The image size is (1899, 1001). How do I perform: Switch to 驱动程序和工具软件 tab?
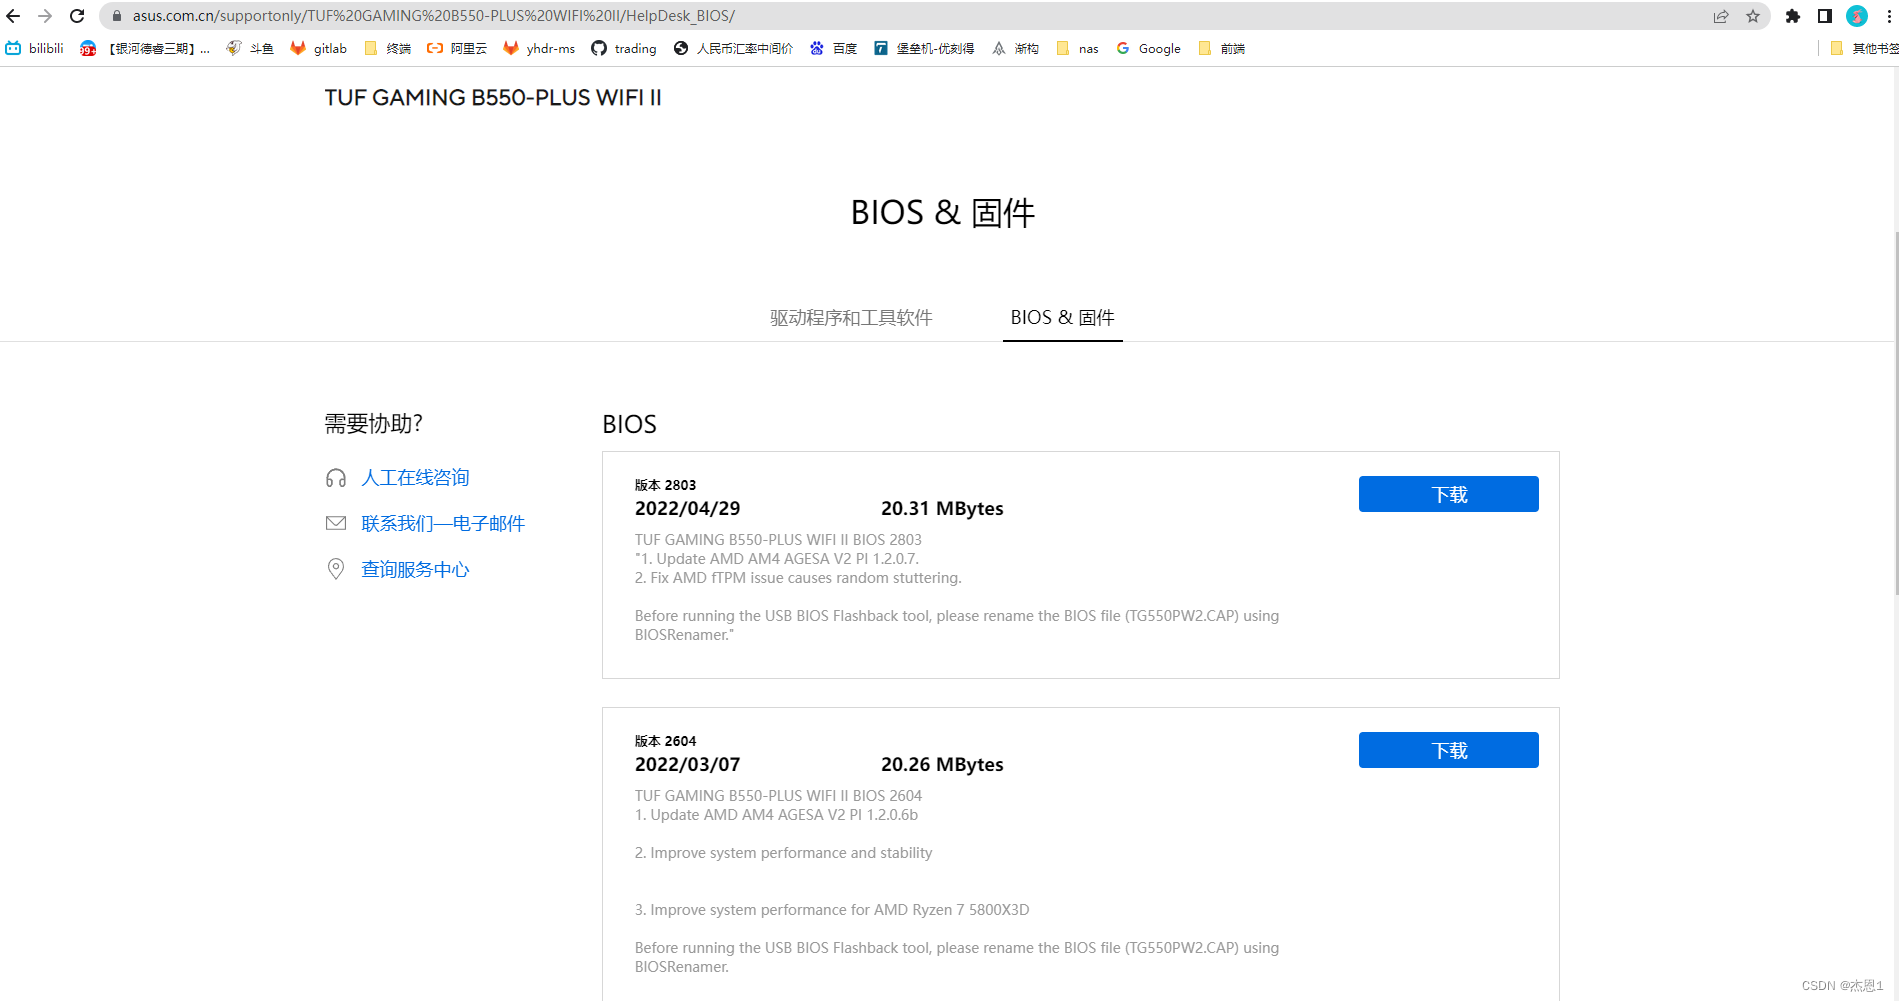851,318
